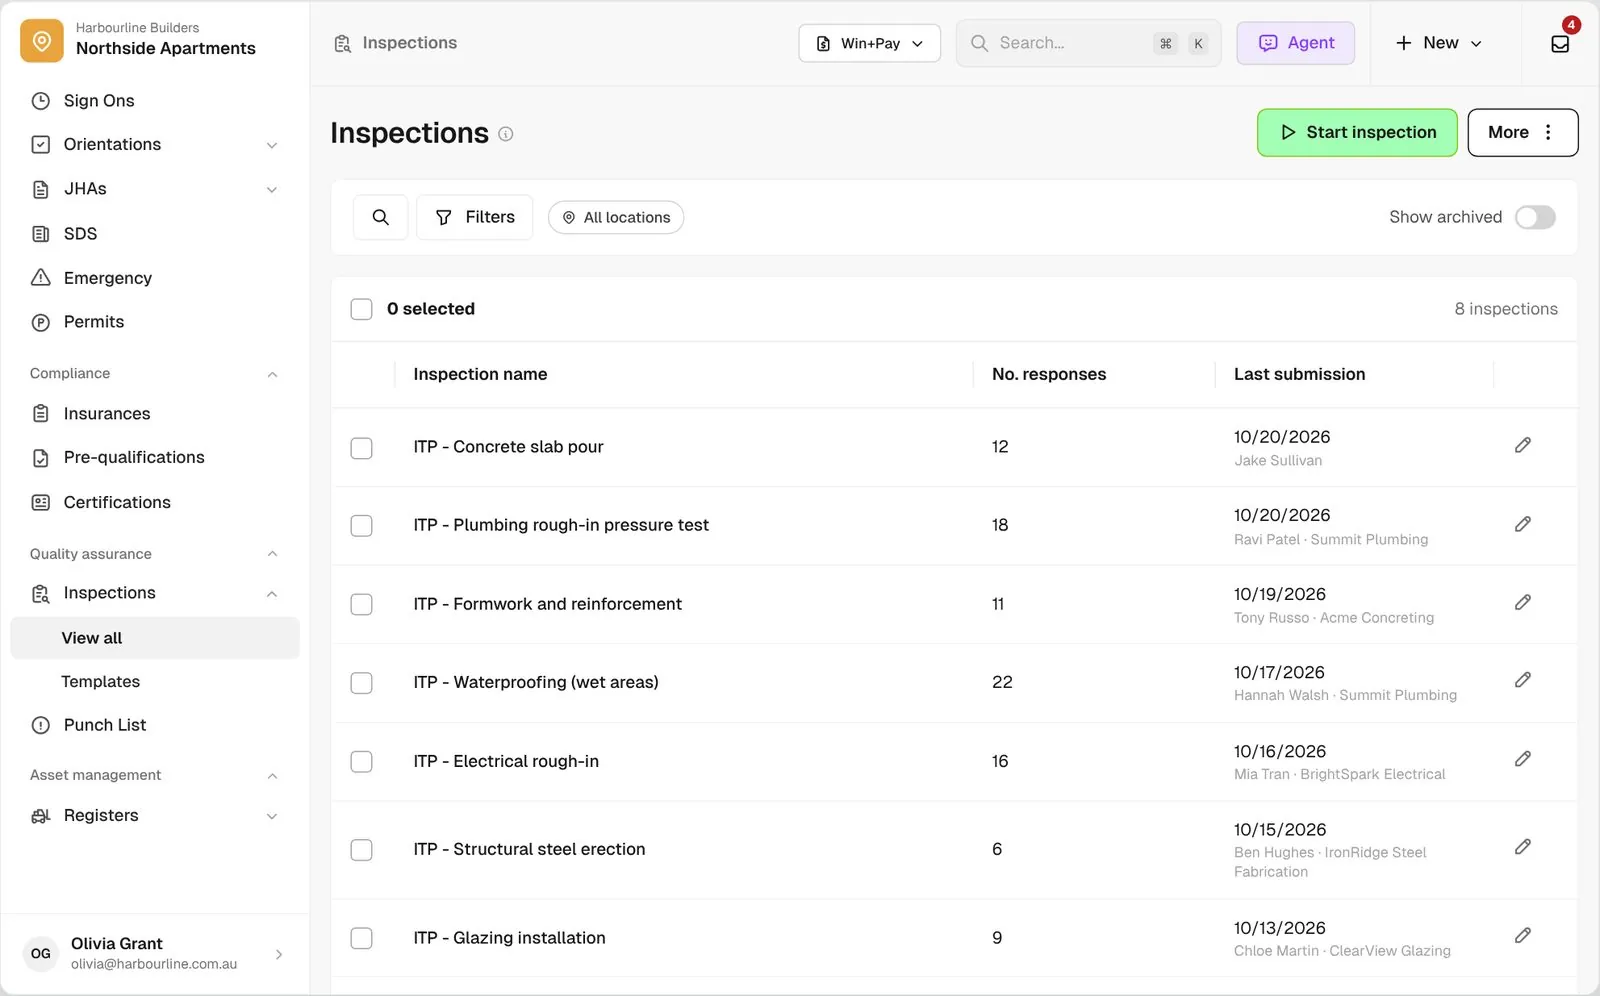The width and height of the screenshot is (1600, 996).
Task: Tick the select-all checkbox beside 0 selected
Action: (361, 309)
